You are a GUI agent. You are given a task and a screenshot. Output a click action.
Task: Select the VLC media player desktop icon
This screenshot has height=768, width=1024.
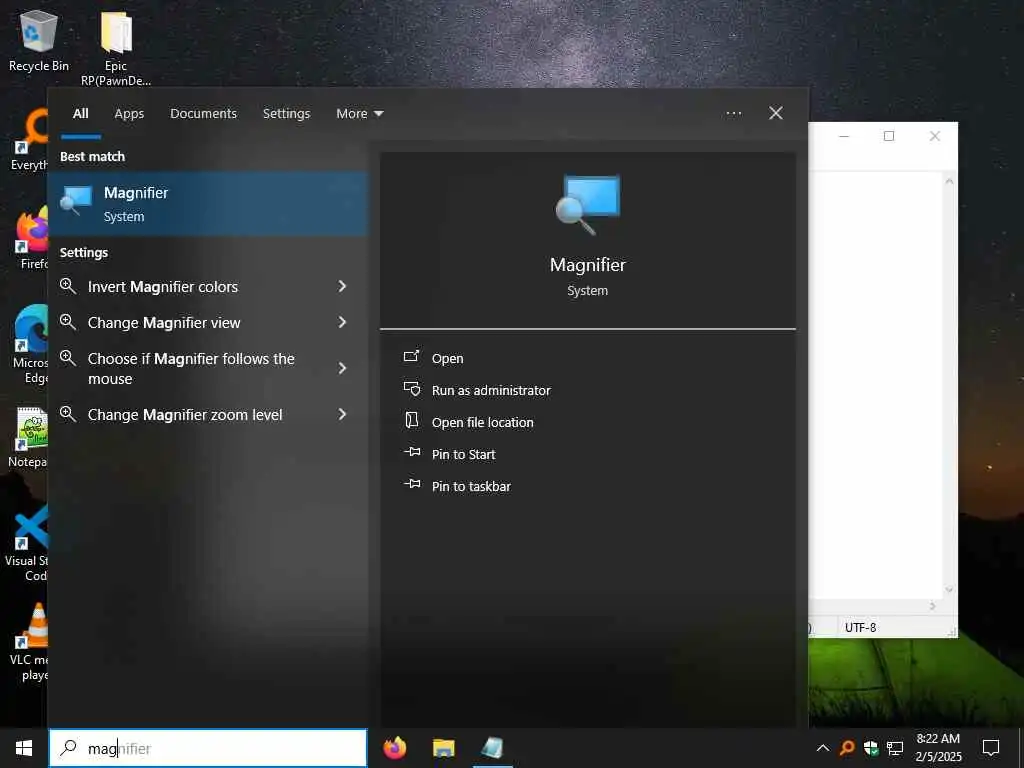(x=29, y=641)
